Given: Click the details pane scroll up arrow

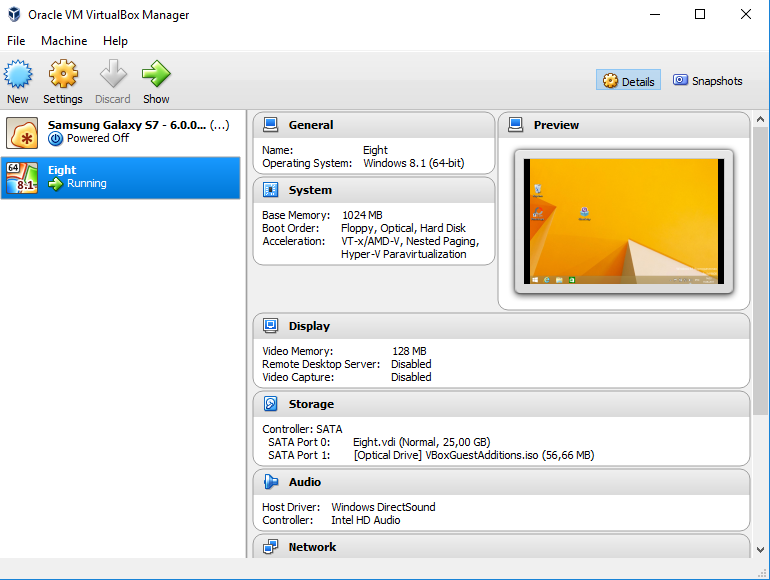Looking at the screenshot, I should click(x=760, y=119).
